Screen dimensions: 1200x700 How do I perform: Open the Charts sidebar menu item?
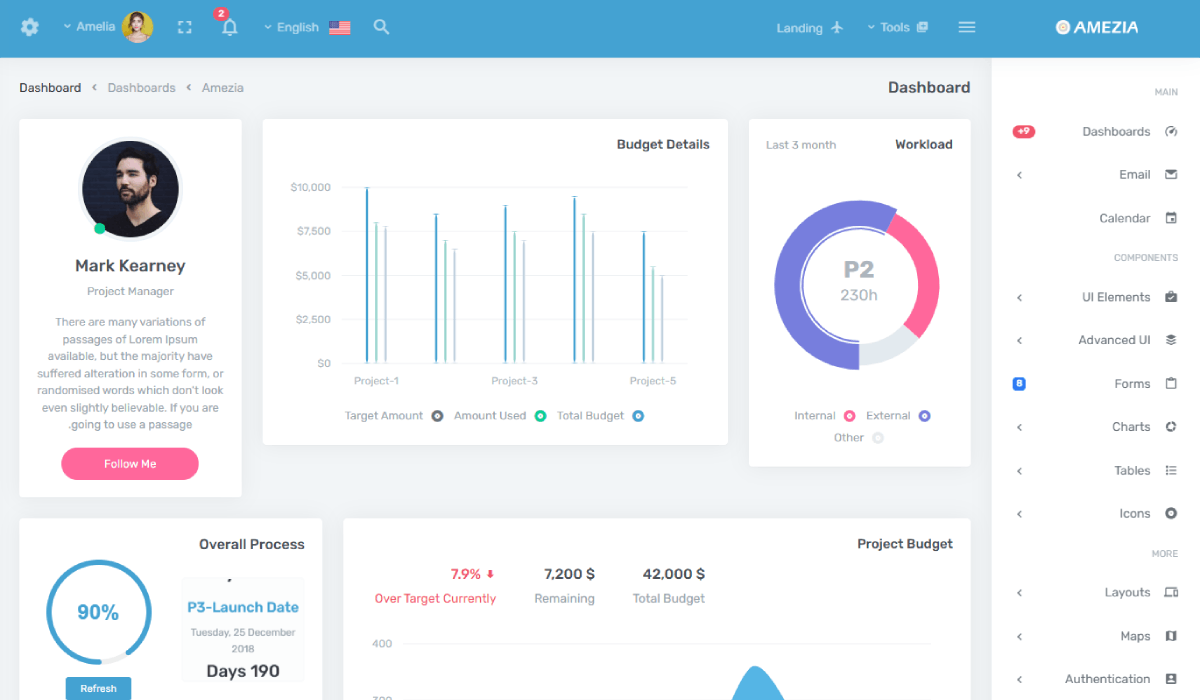tap(1131, 427)
